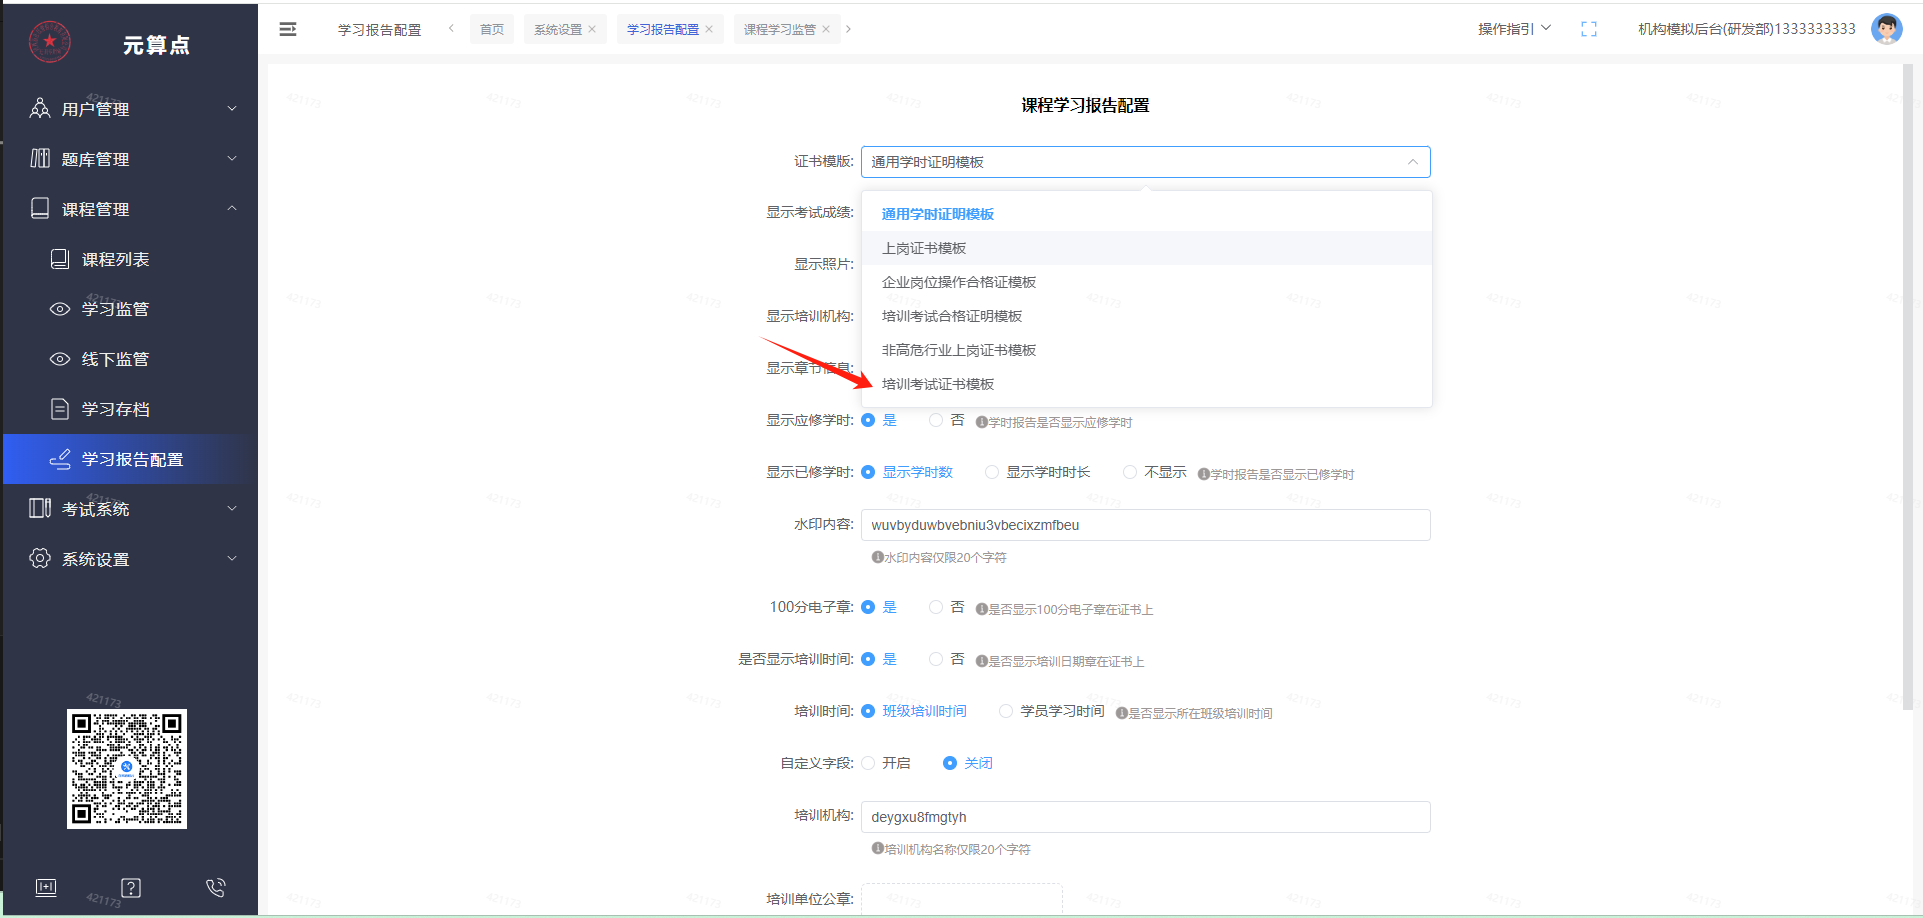
Task: Select 学员学习时间 option
Action: tap(1006, 711)
